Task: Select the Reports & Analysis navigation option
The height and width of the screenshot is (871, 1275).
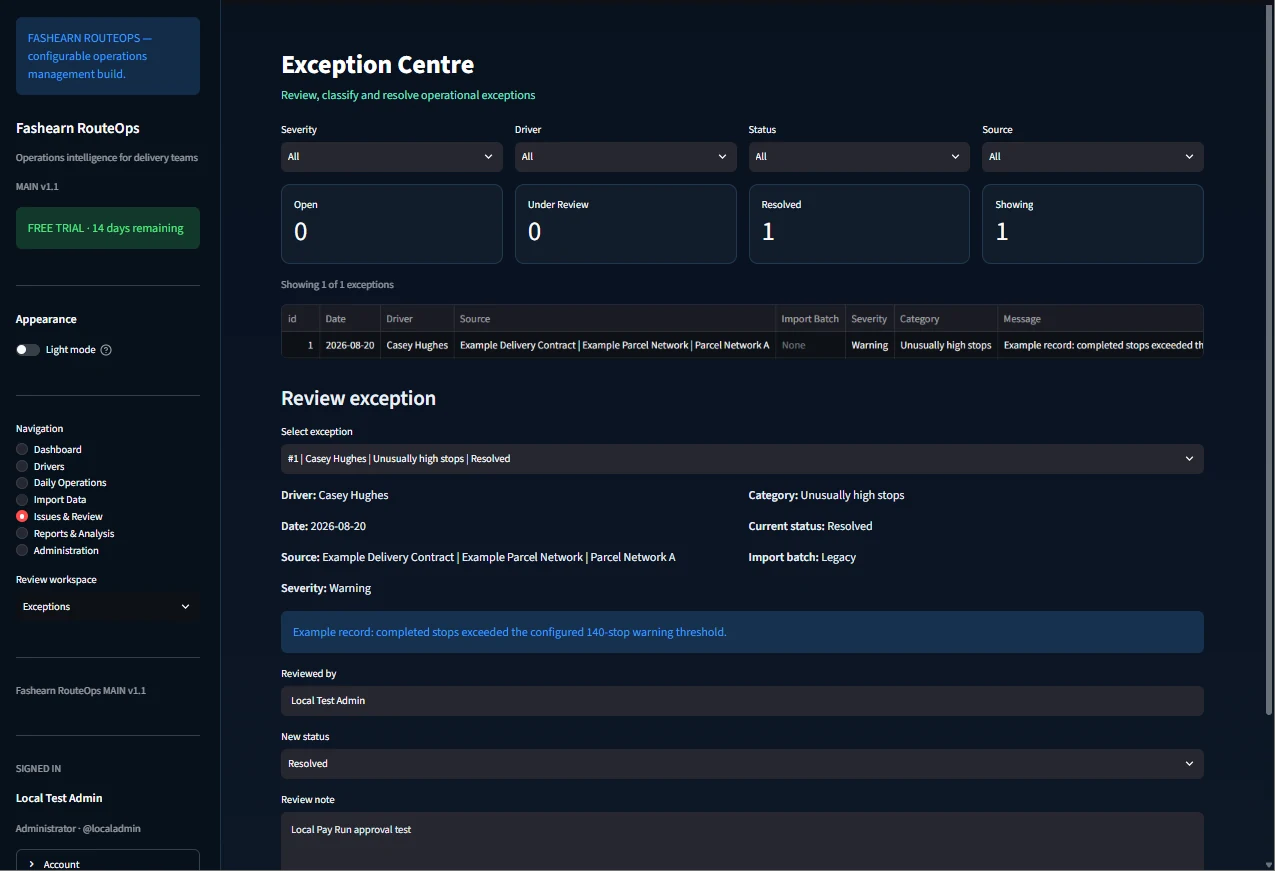Action: click(x=65, y=534)
